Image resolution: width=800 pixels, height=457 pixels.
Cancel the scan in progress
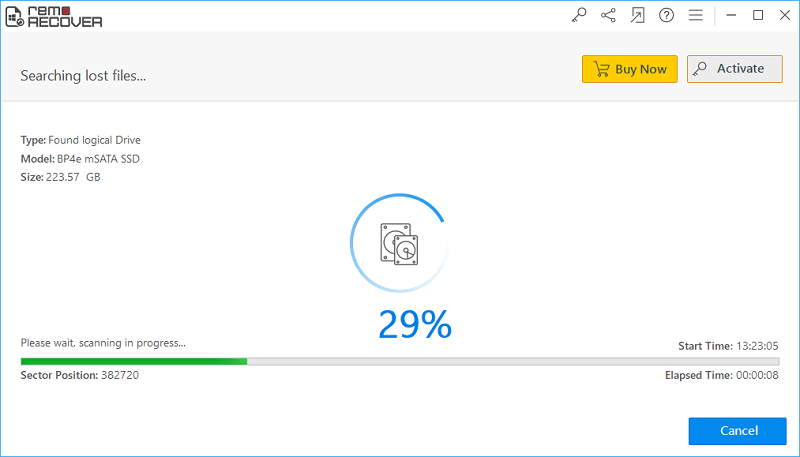(737, 431)
